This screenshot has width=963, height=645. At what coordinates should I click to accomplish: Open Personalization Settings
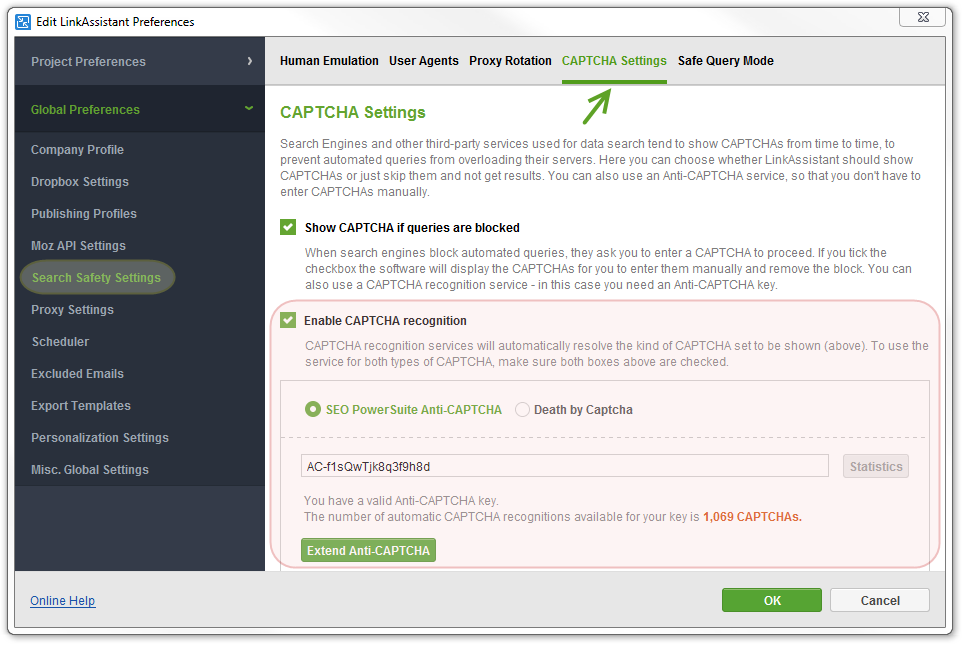tap(100, 437)
